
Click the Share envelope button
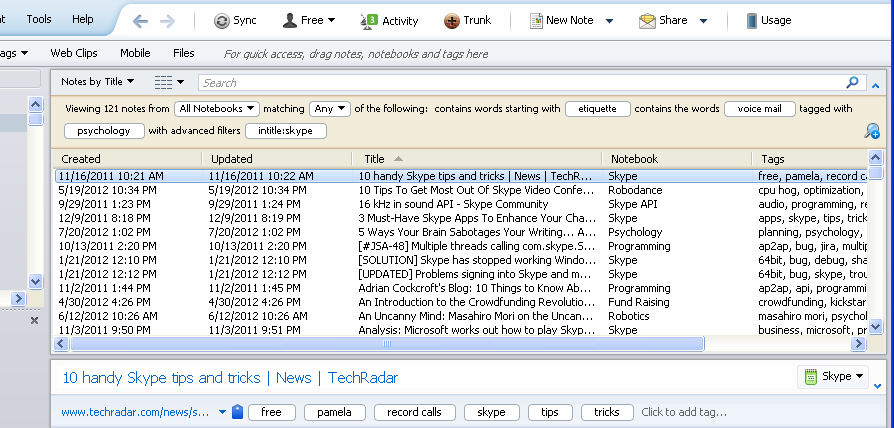pyautogui.click(x=663, y=21)
